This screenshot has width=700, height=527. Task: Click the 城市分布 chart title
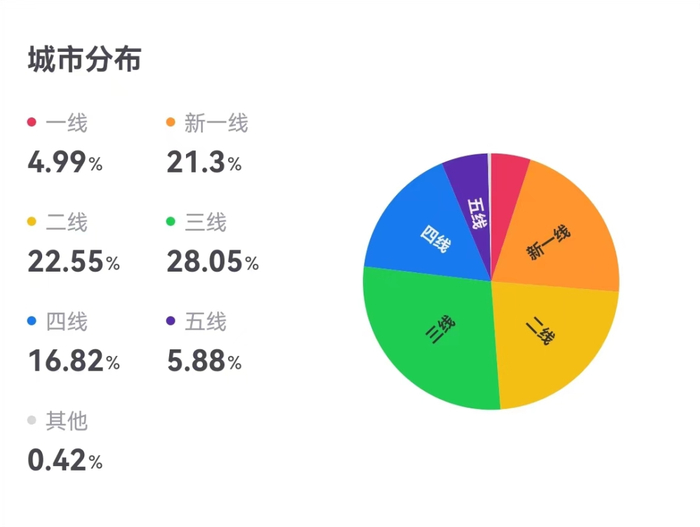84,59
